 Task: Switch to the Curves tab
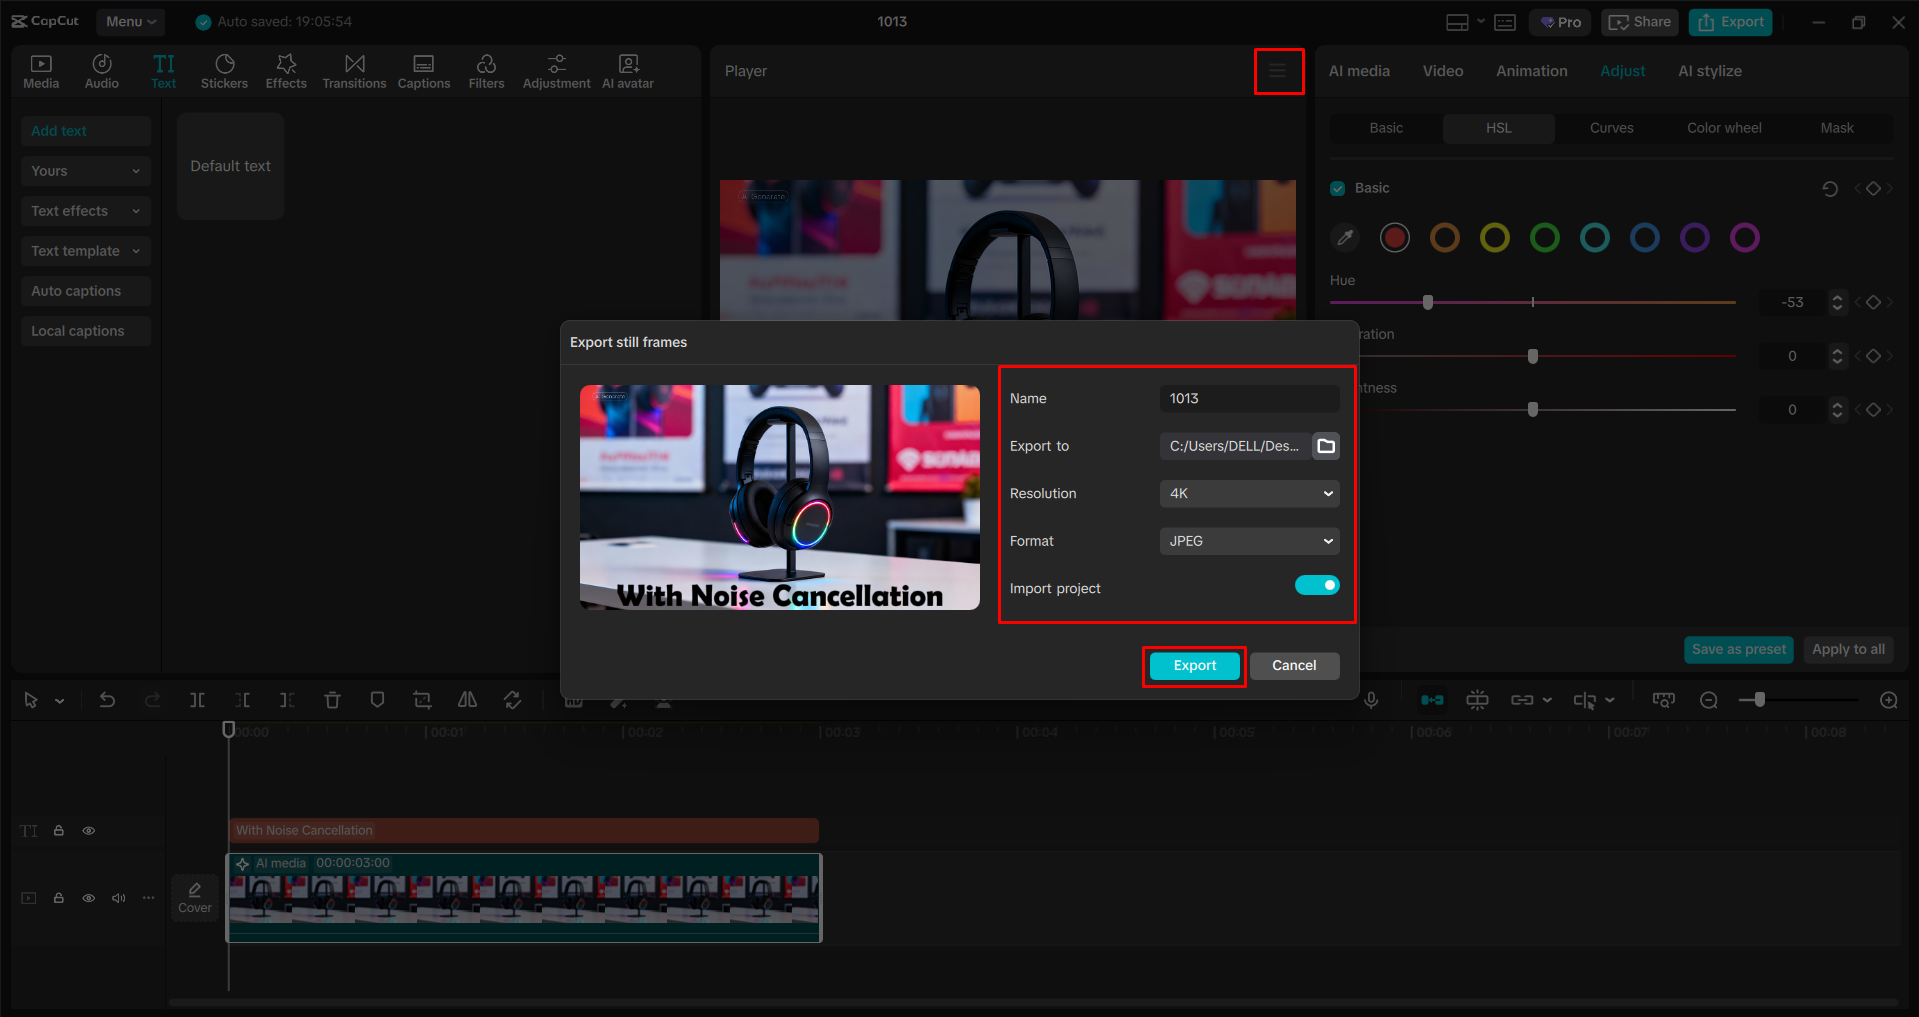click(1610, 127)
